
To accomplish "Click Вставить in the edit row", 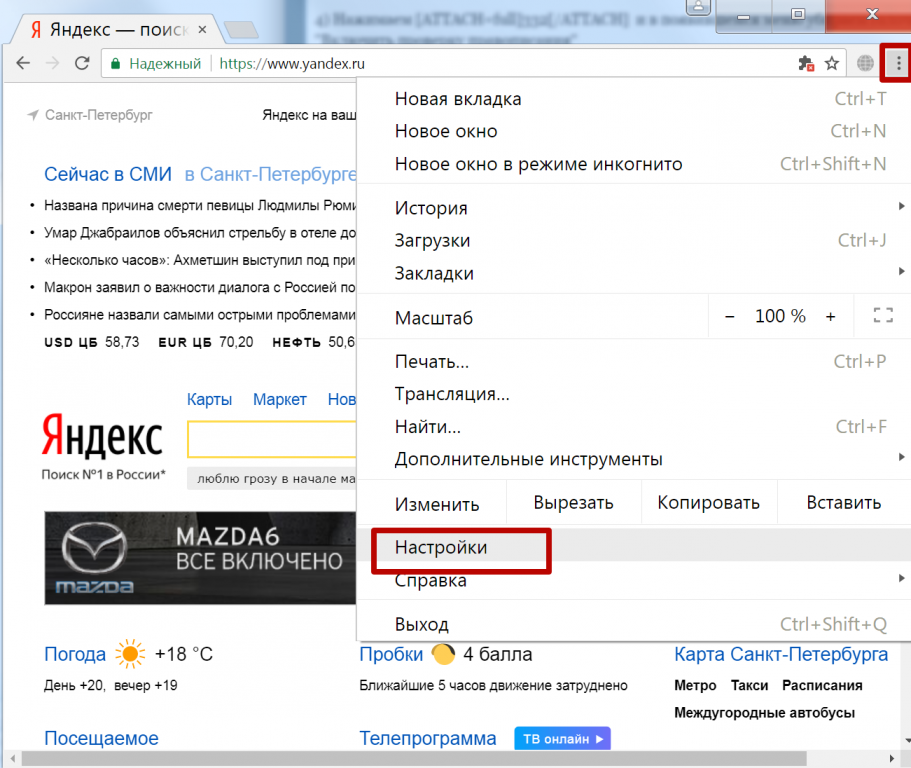I will coord(844,502).
